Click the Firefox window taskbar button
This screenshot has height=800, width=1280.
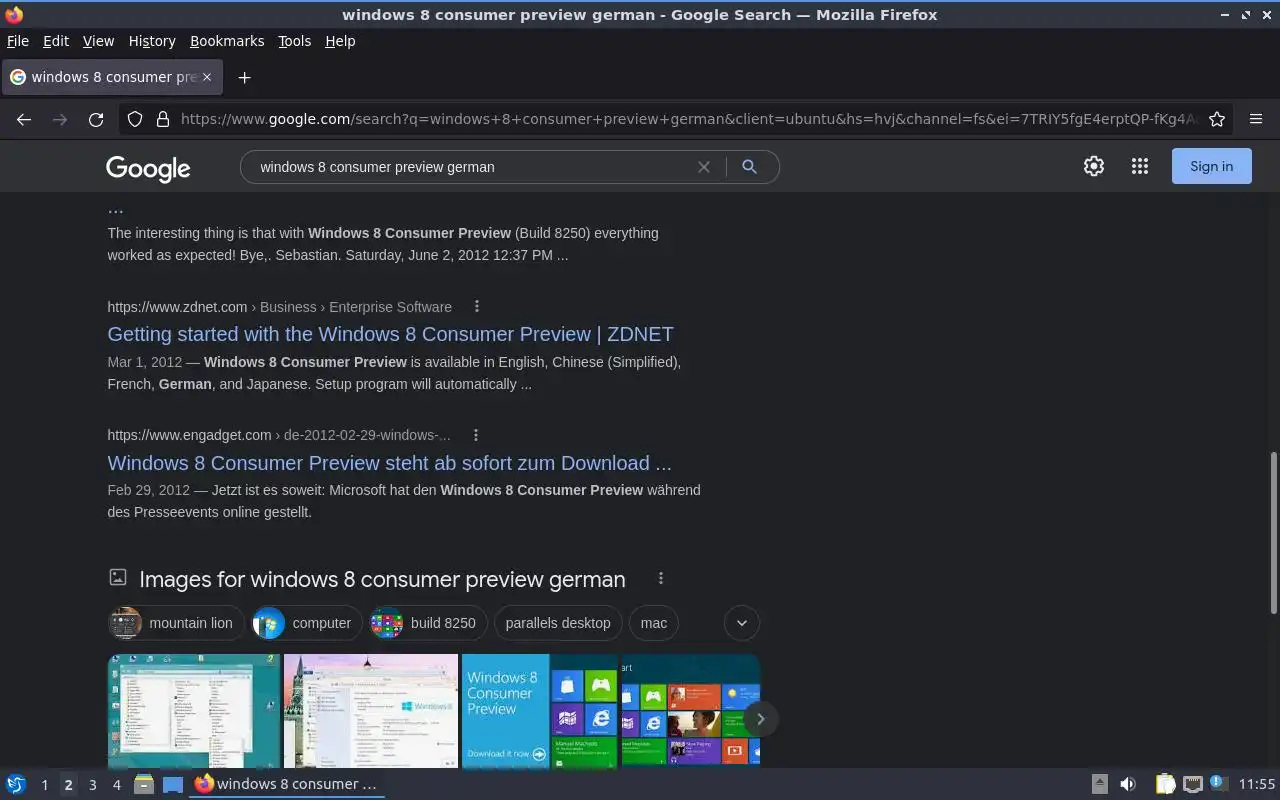click(x=287, y=784)
